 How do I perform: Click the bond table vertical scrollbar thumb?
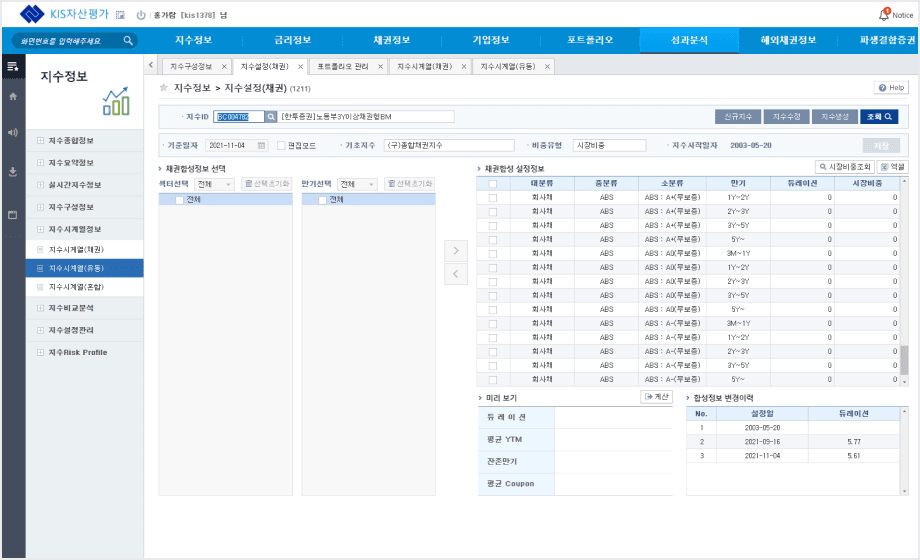[x=904, y=360]
